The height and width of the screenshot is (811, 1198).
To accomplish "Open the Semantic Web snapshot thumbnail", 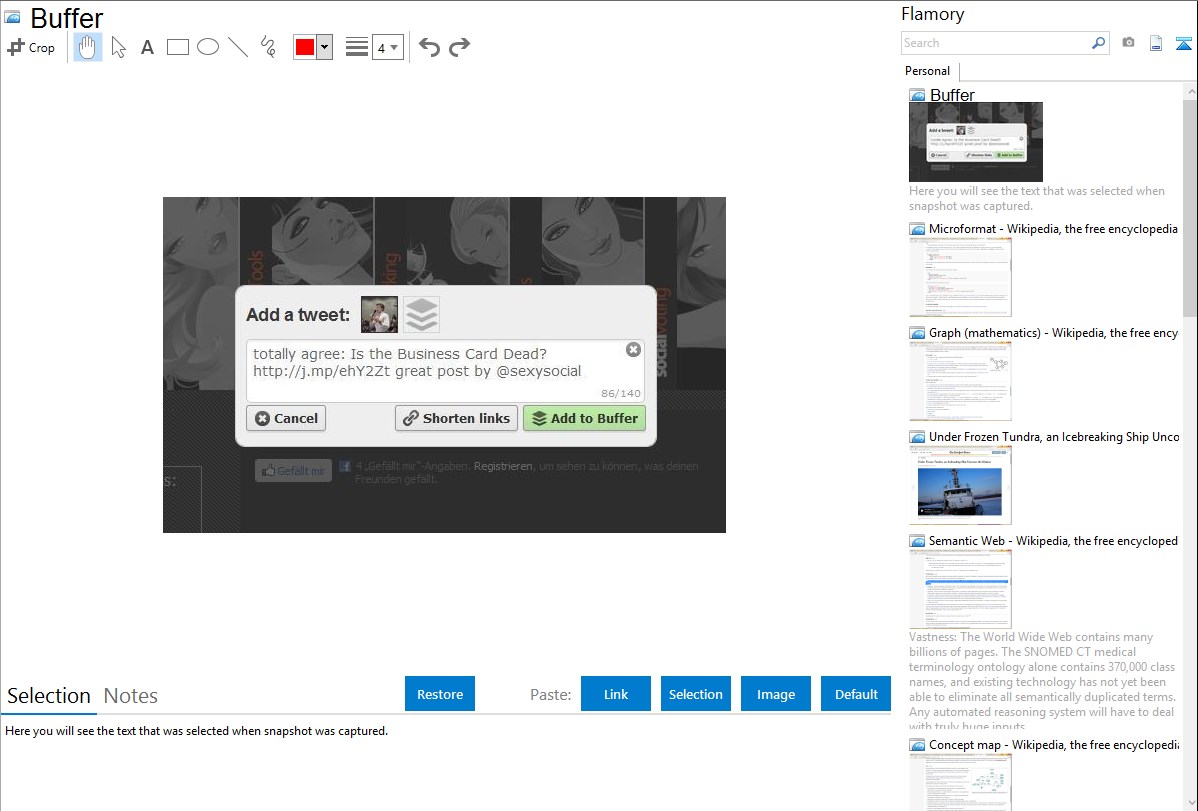I will tap(960, 589).
